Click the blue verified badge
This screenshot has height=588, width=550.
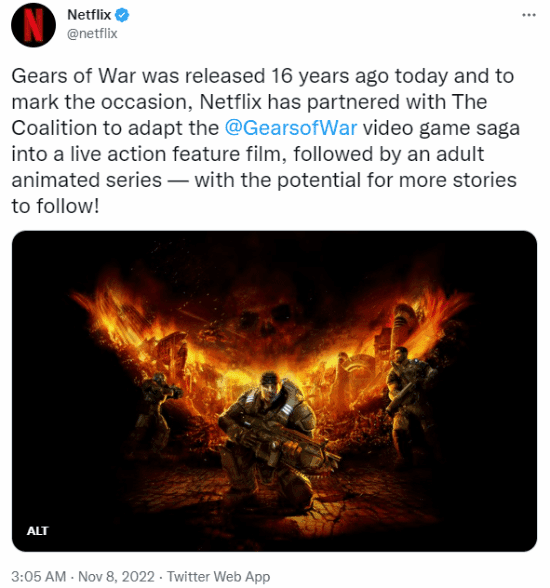(122, 15)
